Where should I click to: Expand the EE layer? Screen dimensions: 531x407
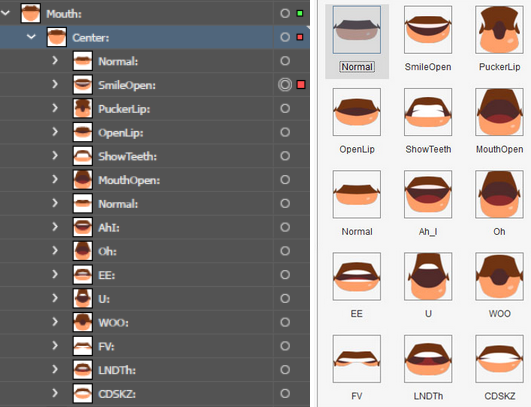[55, 274]
